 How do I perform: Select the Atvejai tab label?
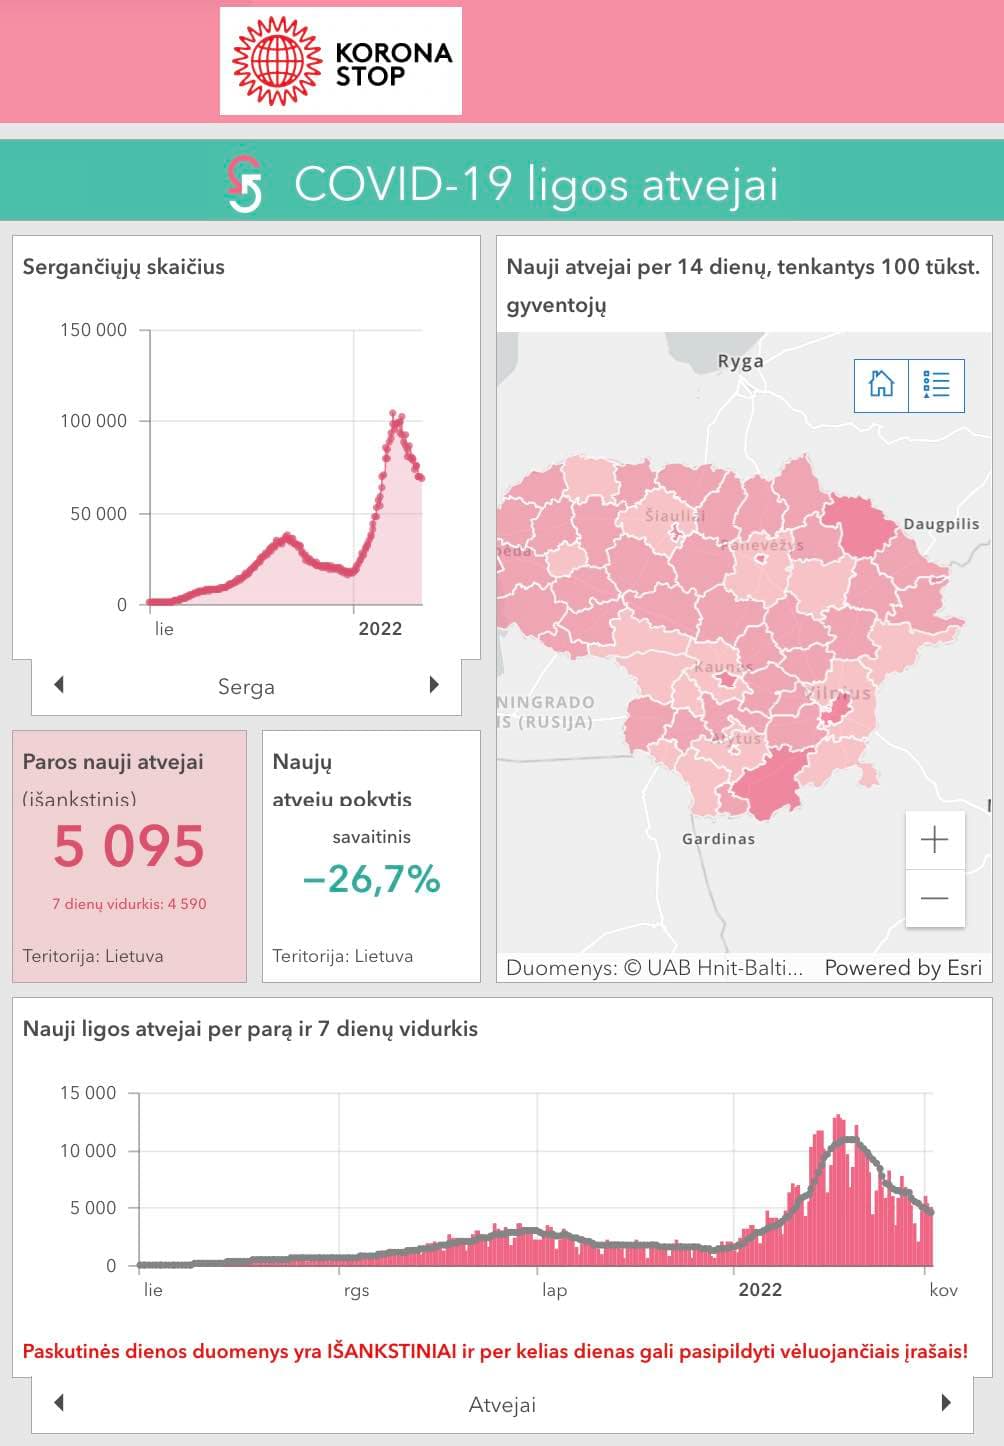502,1405
